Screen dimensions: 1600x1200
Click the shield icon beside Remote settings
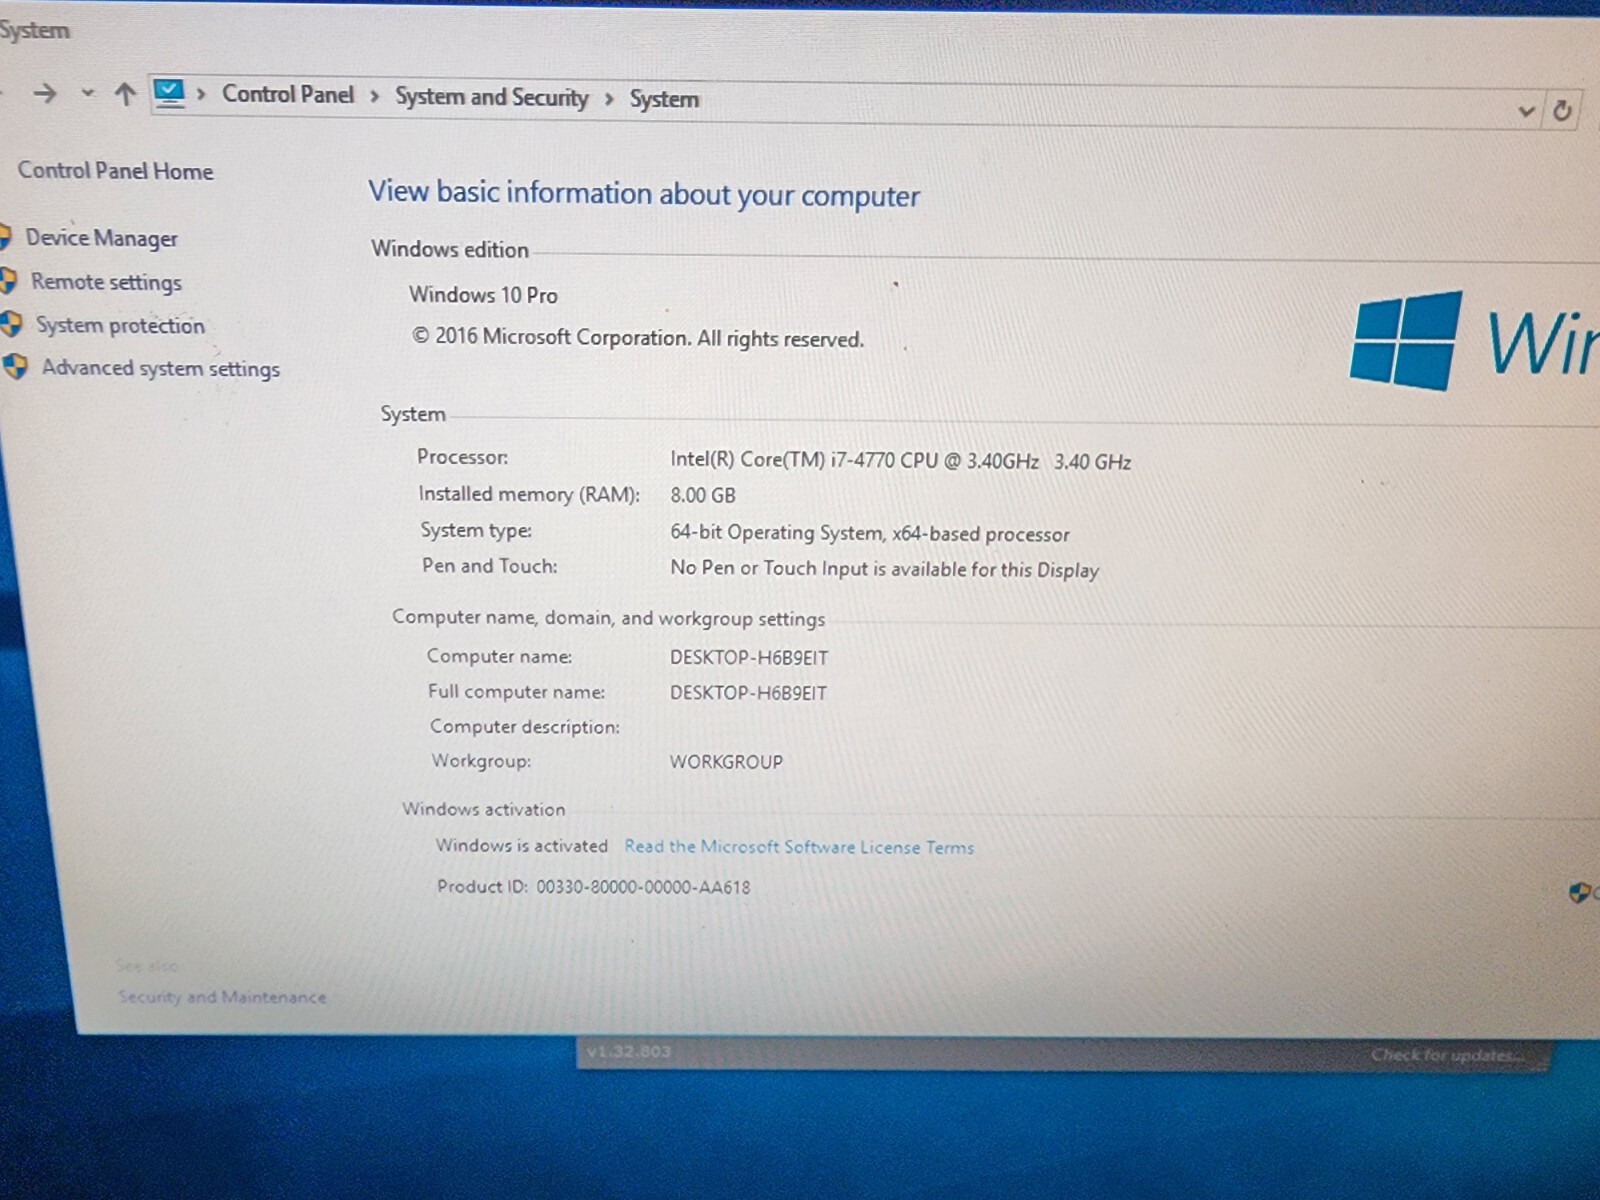[x=9, y=281]
